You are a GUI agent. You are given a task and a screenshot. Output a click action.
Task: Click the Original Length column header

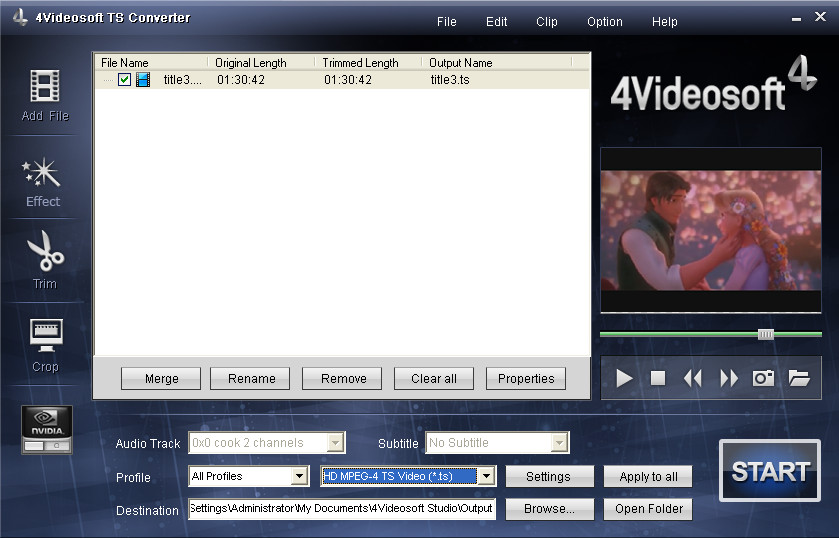pyautogui.click(x=261, y=63)
